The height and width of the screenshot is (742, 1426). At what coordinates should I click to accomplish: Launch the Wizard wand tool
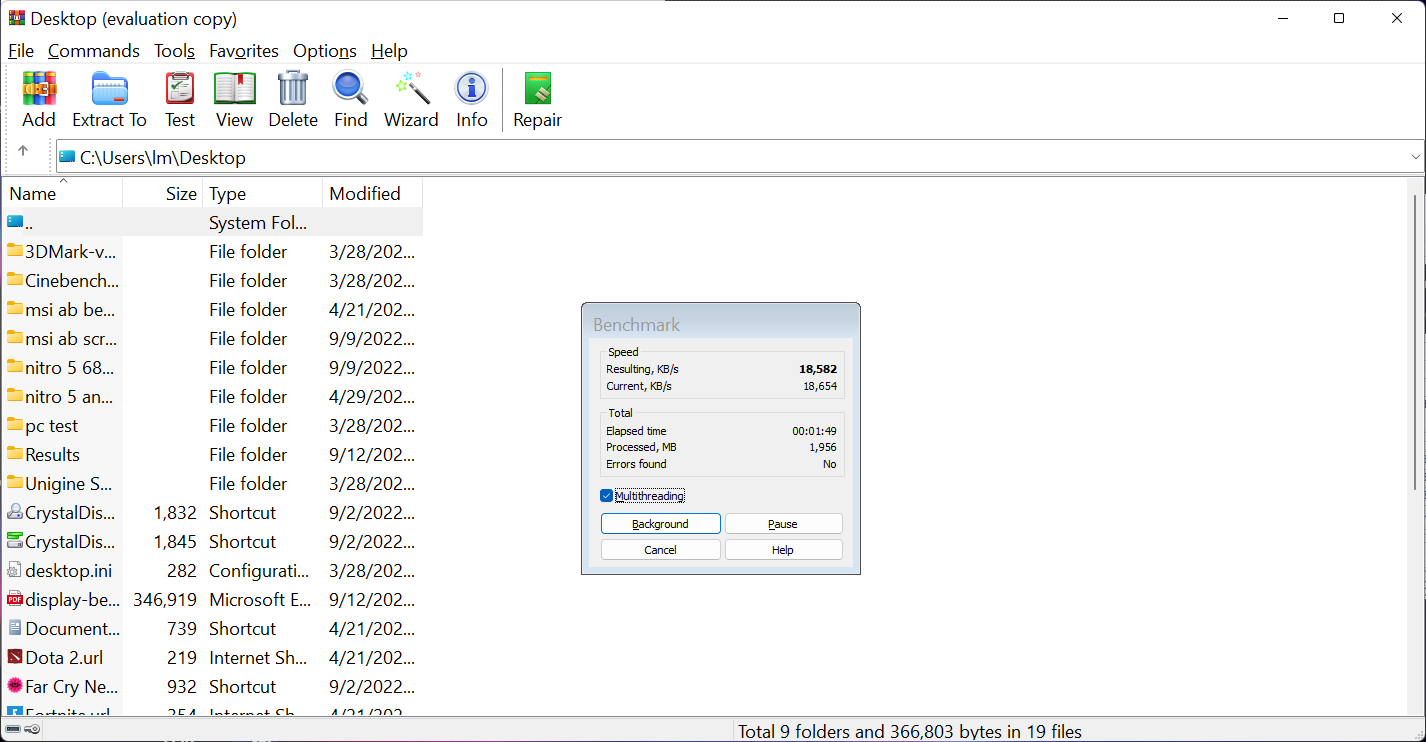click(412, 89)
